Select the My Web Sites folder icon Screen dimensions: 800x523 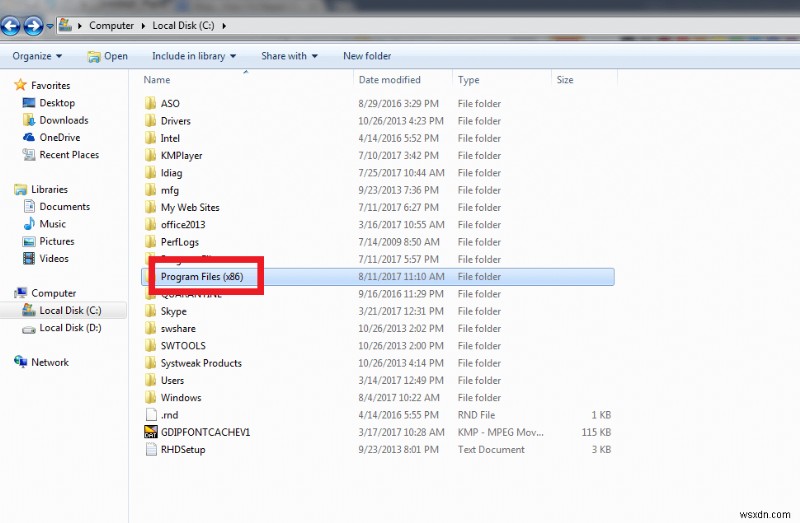click(x=150, y=207)
